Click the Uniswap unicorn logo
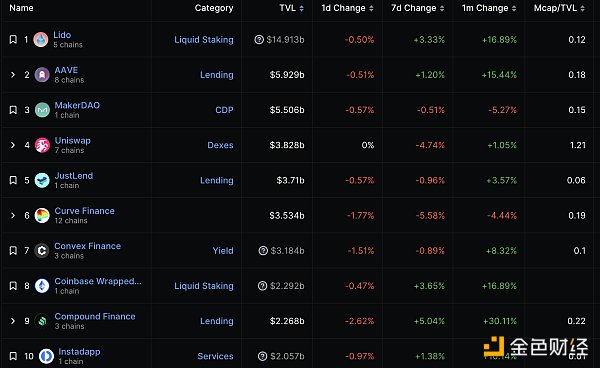Viewport: 600px width, 368px height. pyautogui.click(x=42, y=145)
